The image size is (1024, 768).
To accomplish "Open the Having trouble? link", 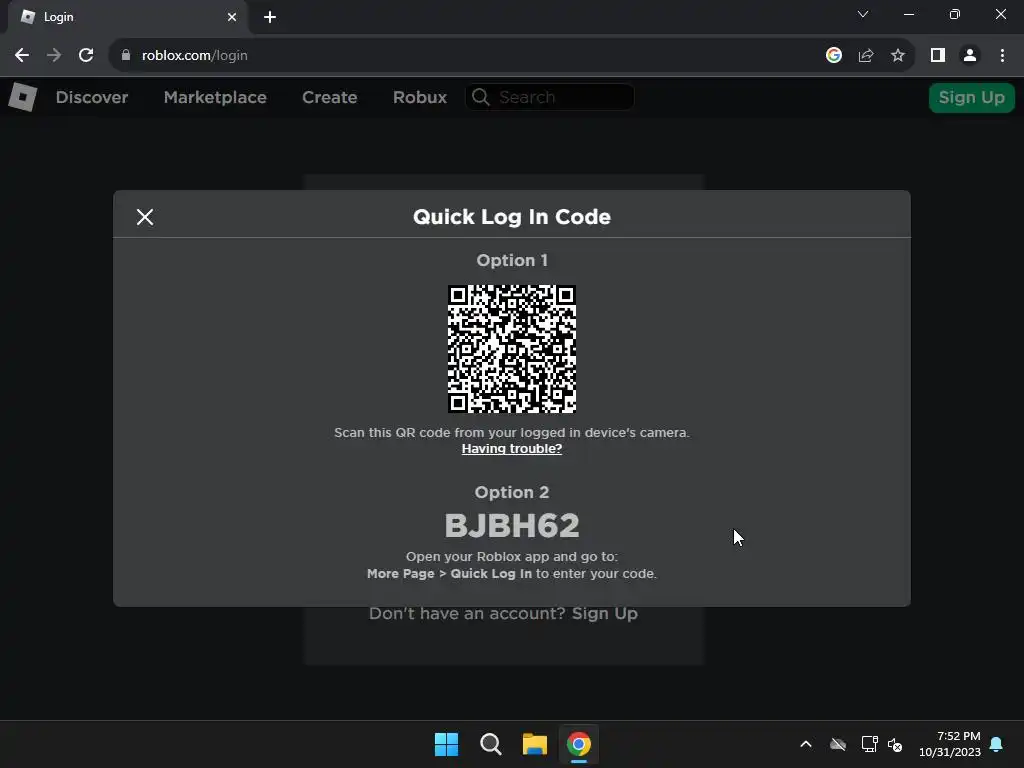I will [511, 449].
